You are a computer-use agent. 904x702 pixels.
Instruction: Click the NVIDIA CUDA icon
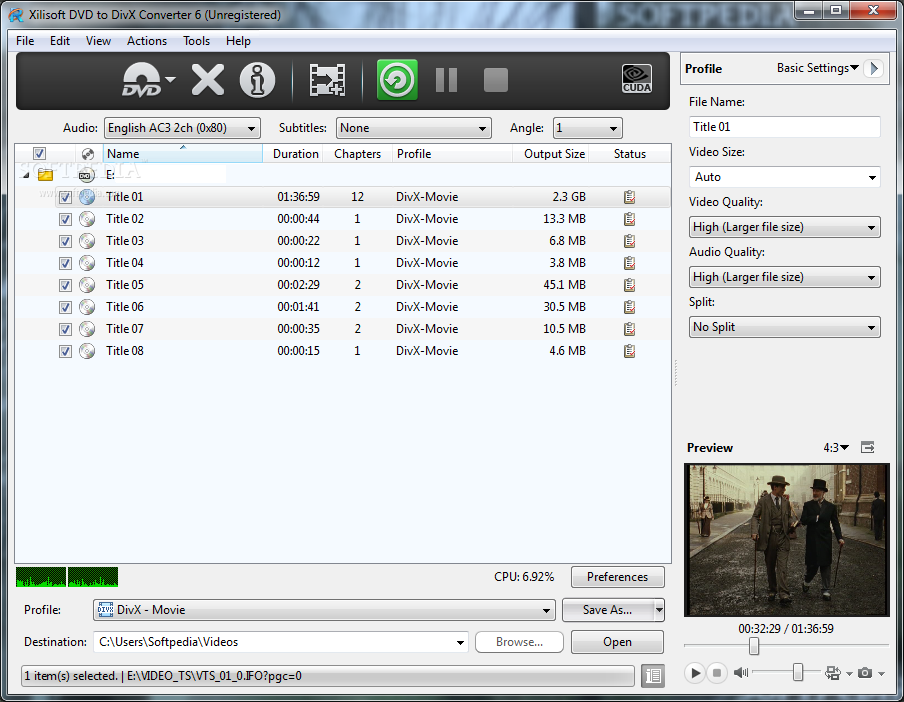(636, 79)
